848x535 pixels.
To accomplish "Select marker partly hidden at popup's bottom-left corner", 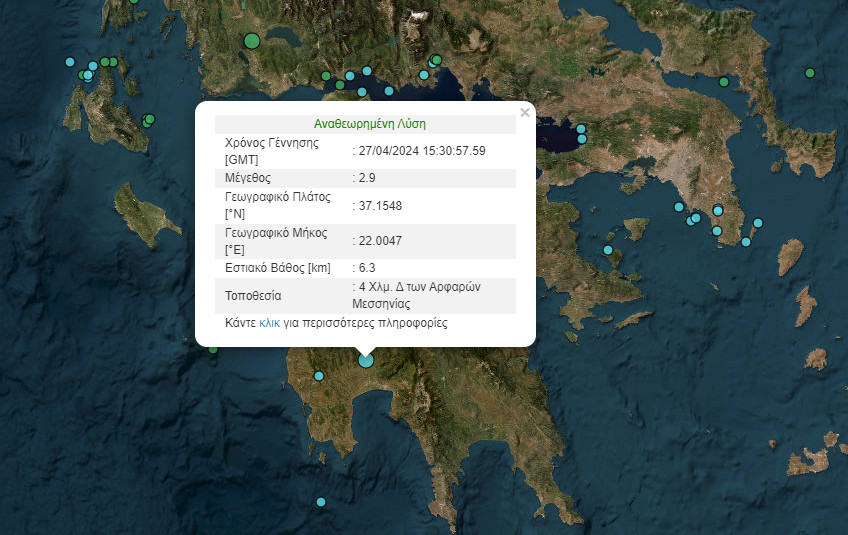I will [x=213, y=349].
